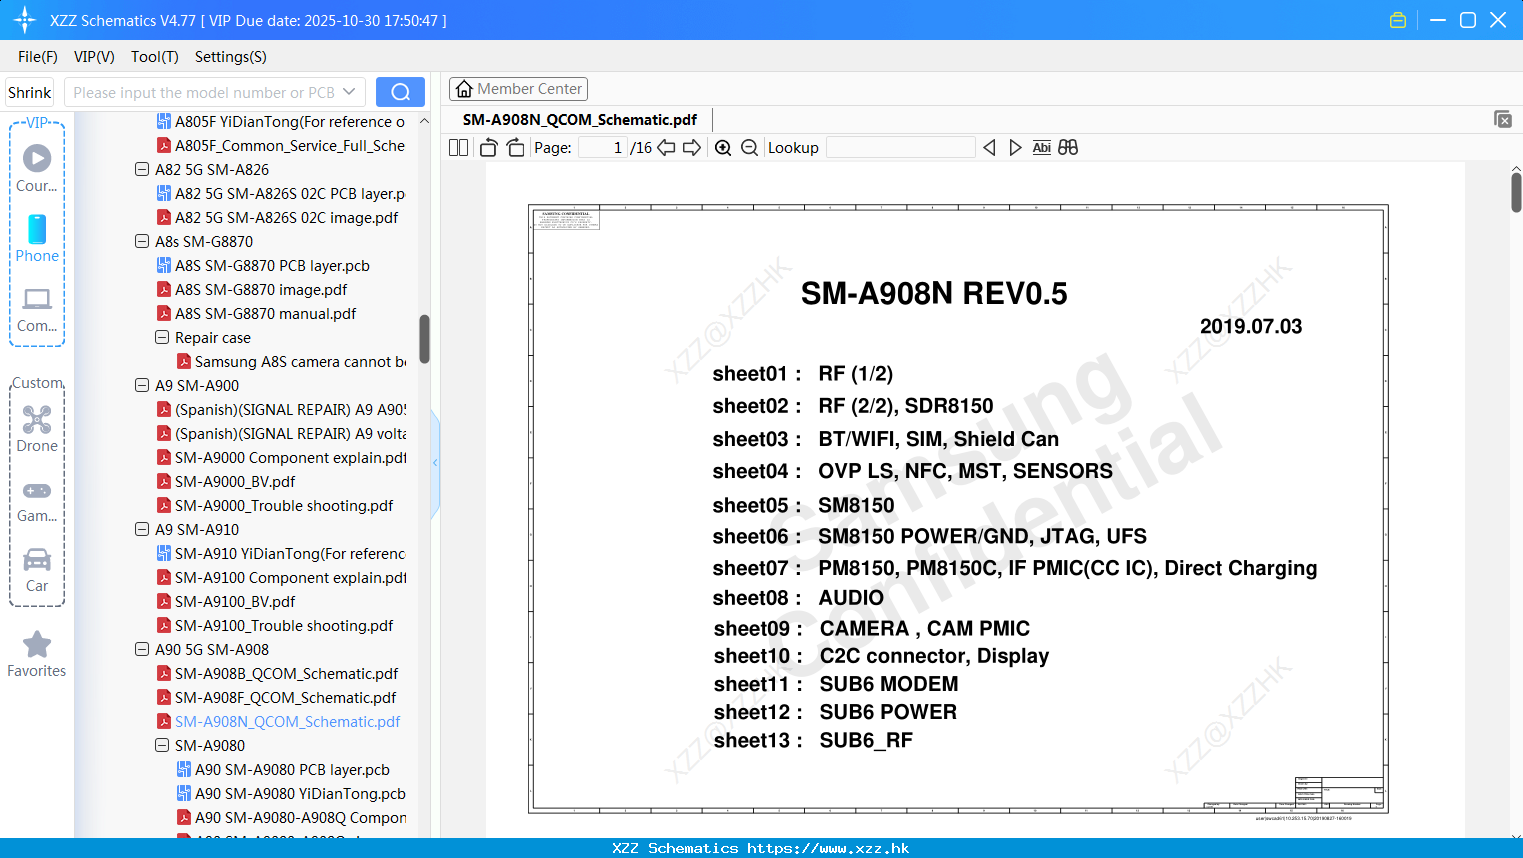Collapse the A82 5G SM-A826 node
The image size is (1523, 858).
pyautogui.click(x=142, y=170)
